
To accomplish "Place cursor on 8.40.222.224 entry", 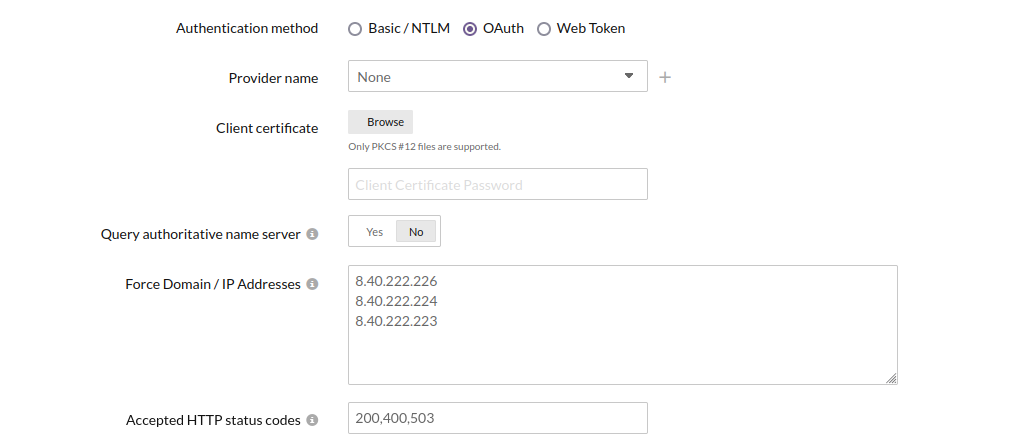I will pyautogui.click(x=397, y=301).
